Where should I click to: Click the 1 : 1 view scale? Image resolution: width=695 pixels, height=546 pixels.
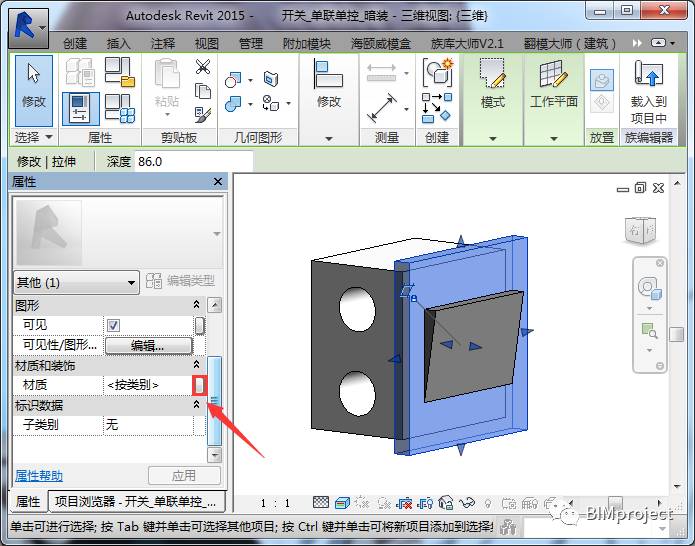[275, 503]
